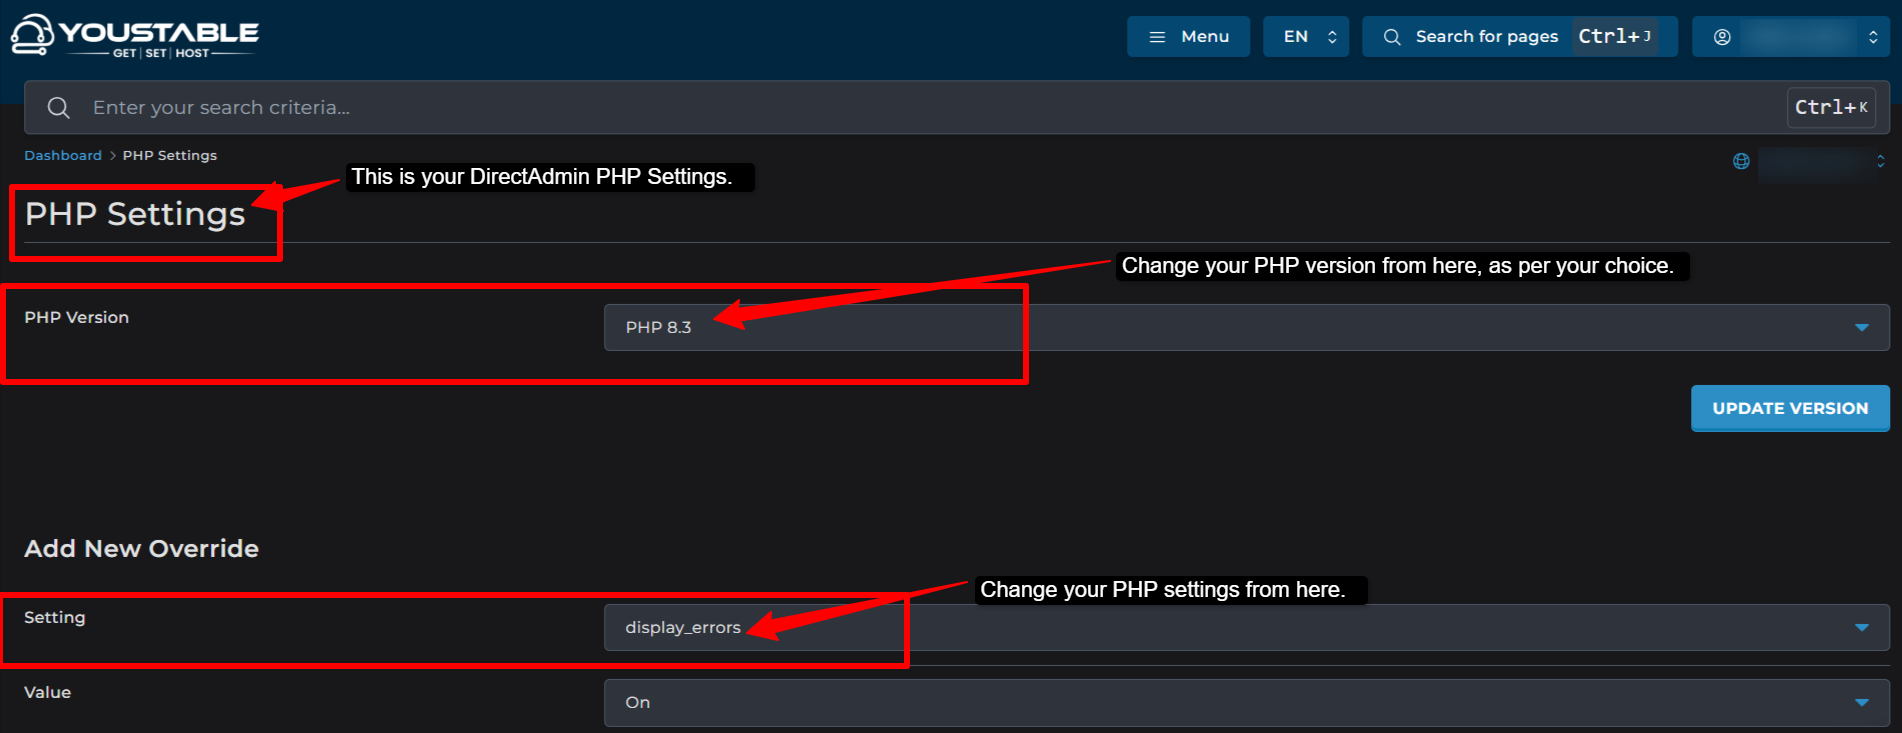1902x733 pixels.
Task: Click the Ctrl+K shortcut badge
Action: [x=1831, y=107]
